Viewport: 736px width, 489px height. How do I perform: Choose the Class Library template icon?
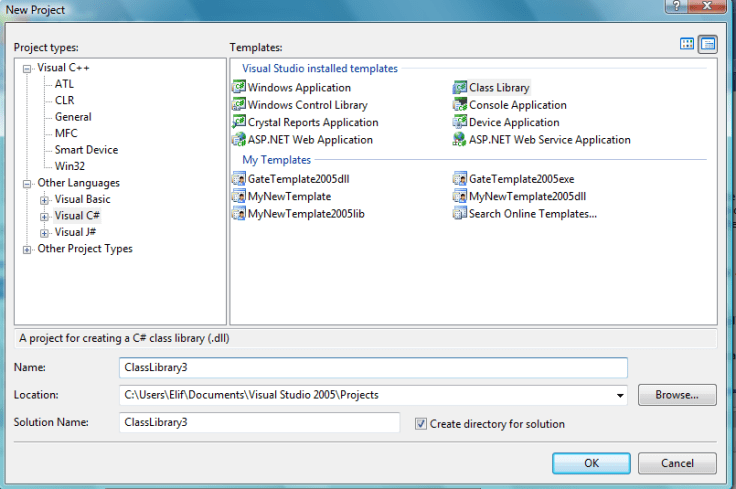click(460, 88)
